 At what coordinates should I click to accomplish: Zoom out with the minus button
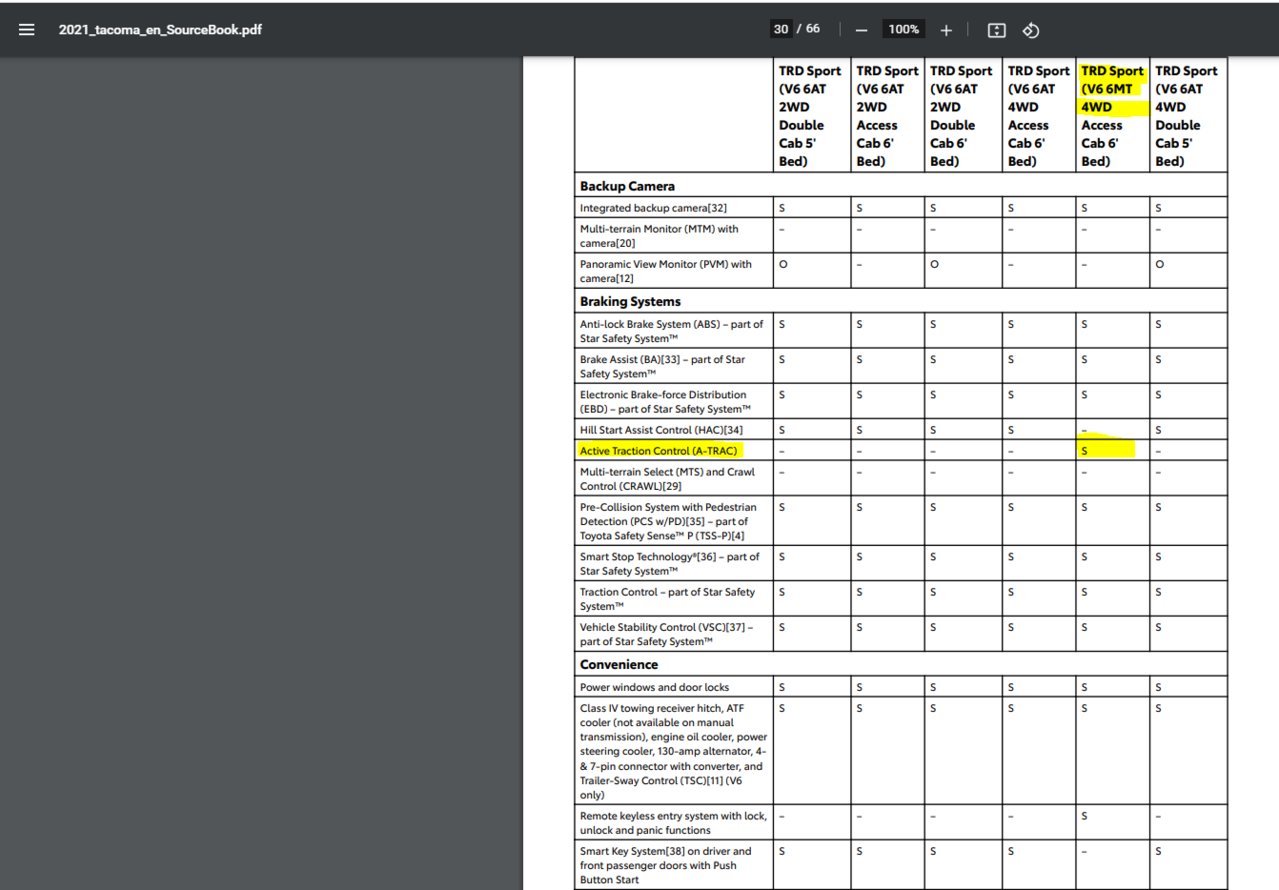(x=861, y=30)
